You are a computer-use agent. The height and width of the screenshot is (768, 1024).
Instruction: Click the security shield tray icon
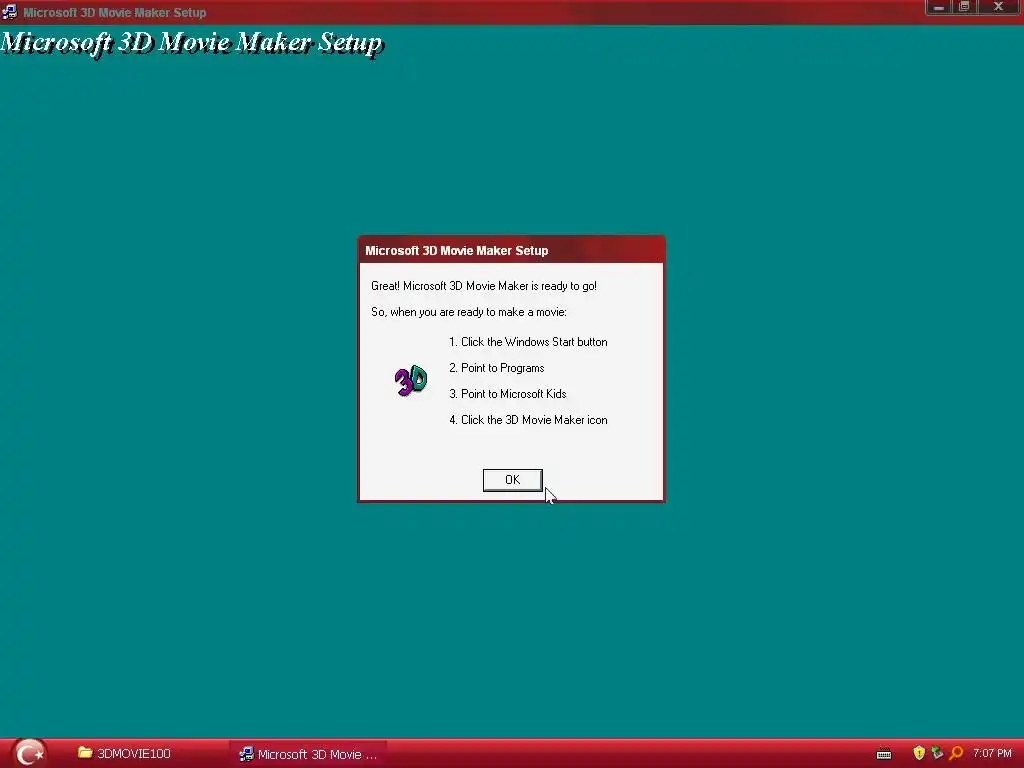click(919, 753)
